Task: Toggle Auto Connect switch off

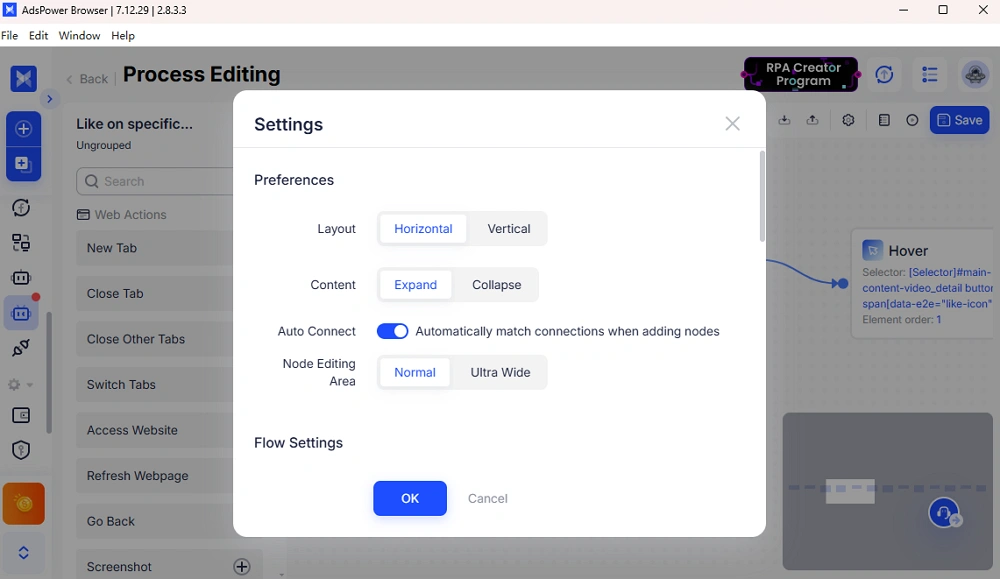Action: (x=392, y=330)
